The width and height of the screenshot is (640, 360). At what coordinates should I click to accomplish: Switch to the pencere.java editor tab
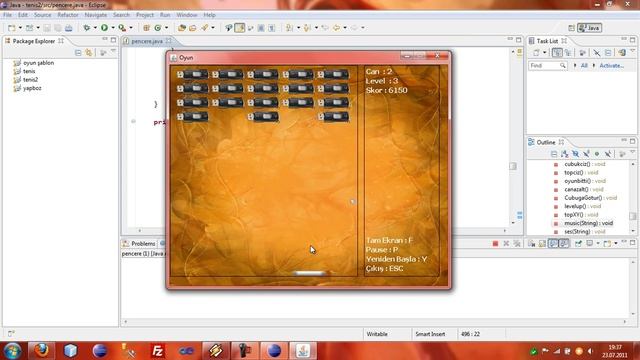tap(147, 41)
